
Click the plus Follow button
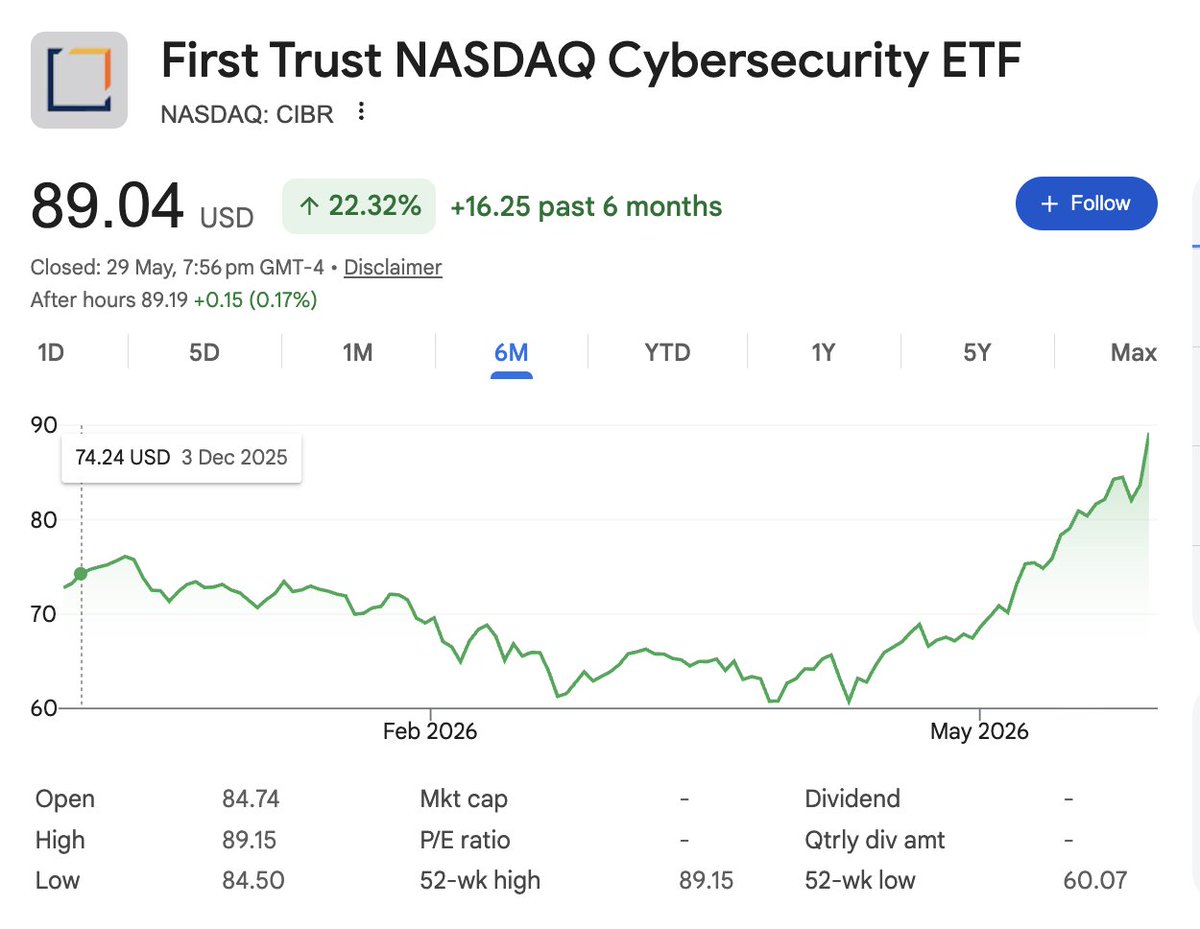(1086, 204)
